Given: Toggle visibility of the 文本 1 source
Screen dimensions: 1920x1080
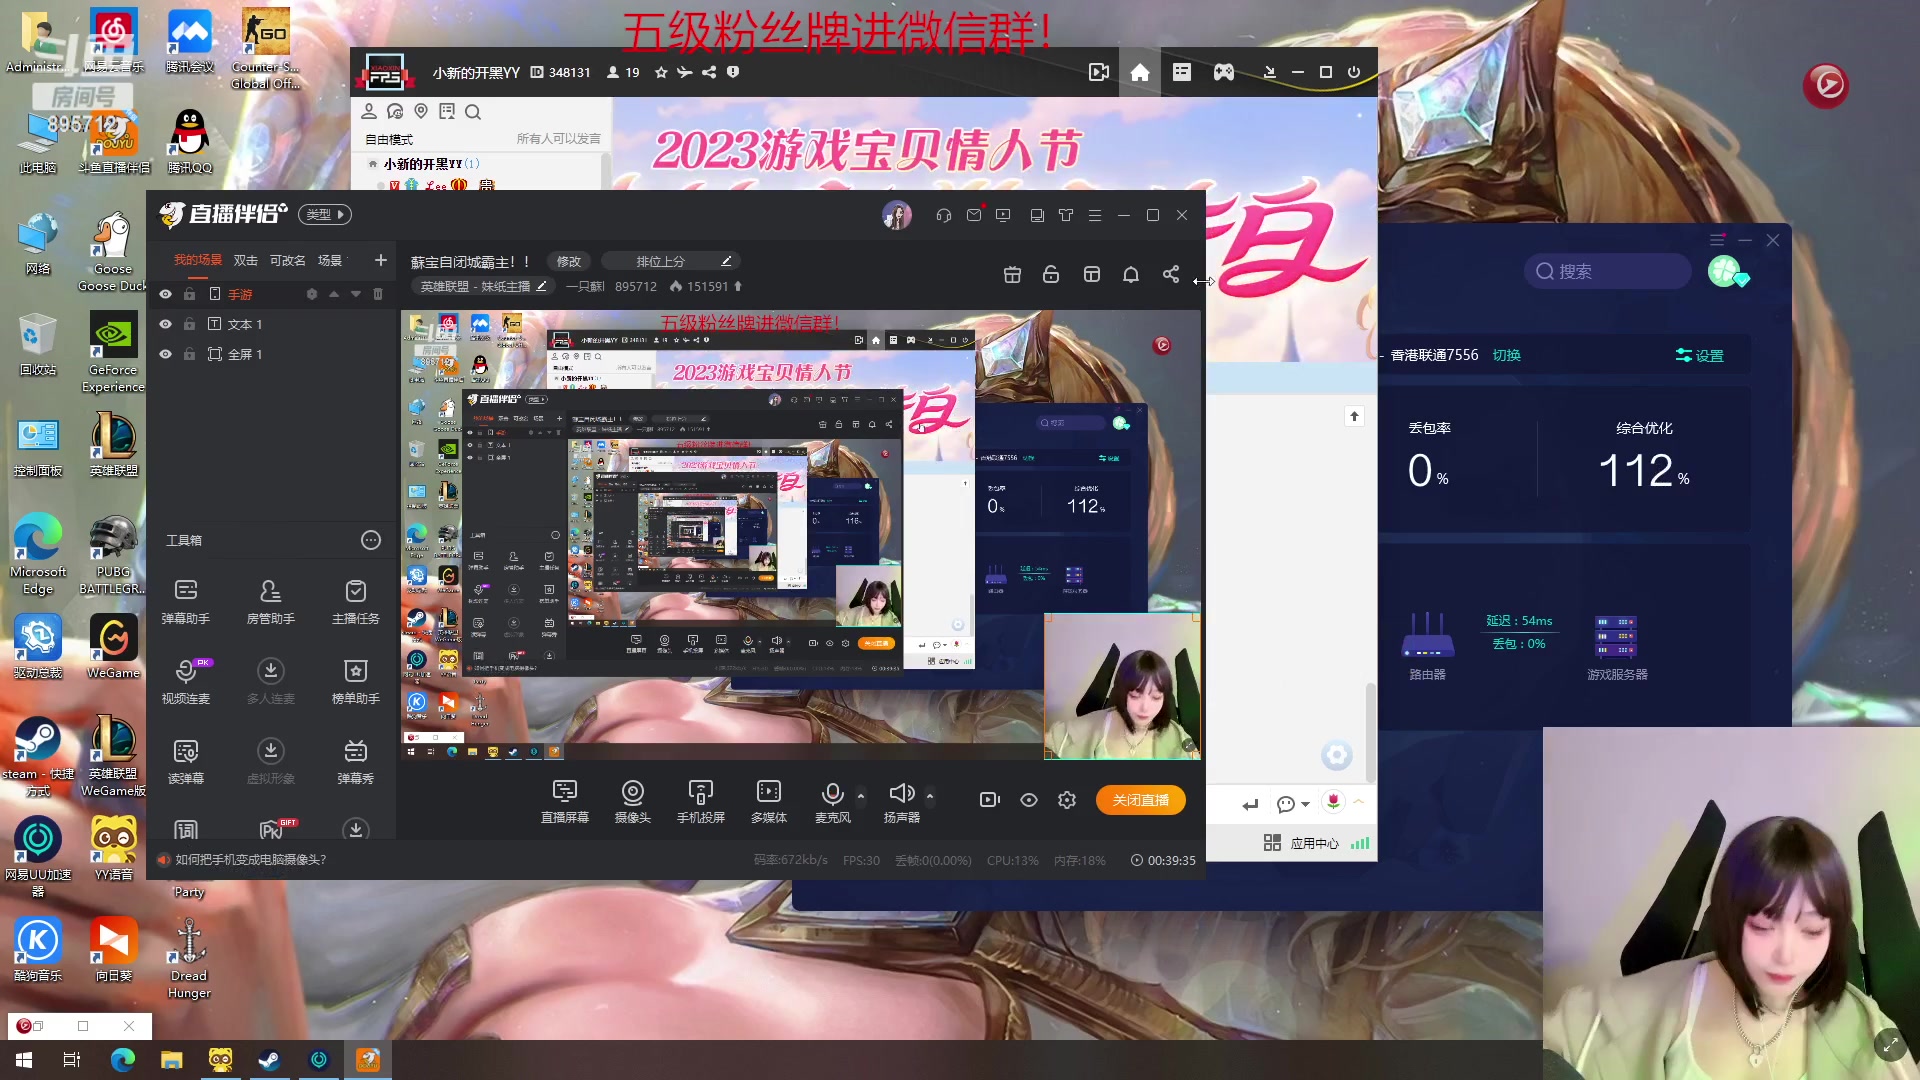Looking at the screenshot, I should pyautogui.click(x=165, y=323).
